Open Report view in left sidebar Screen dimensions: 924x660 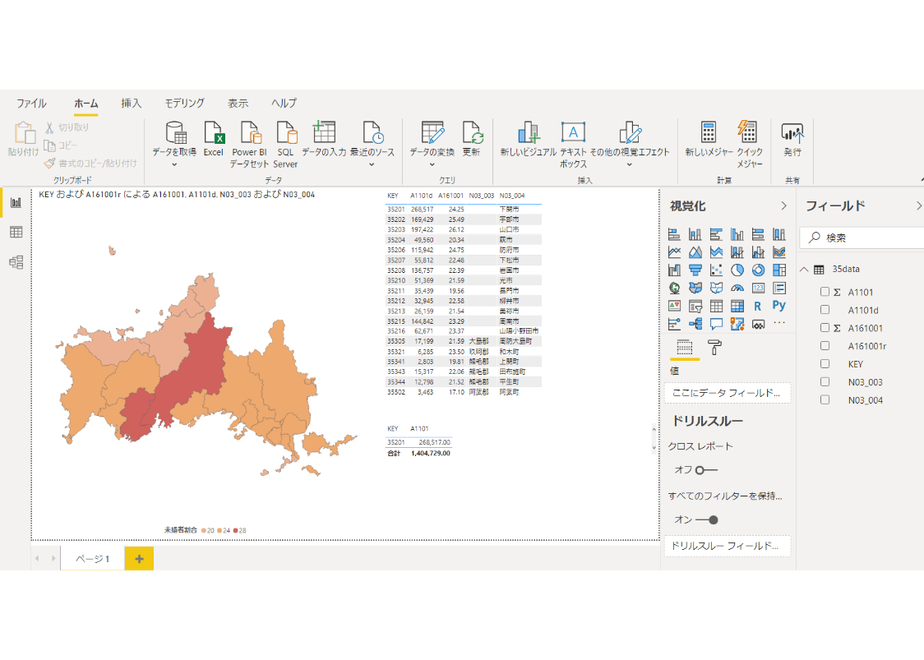click(16, 203)
